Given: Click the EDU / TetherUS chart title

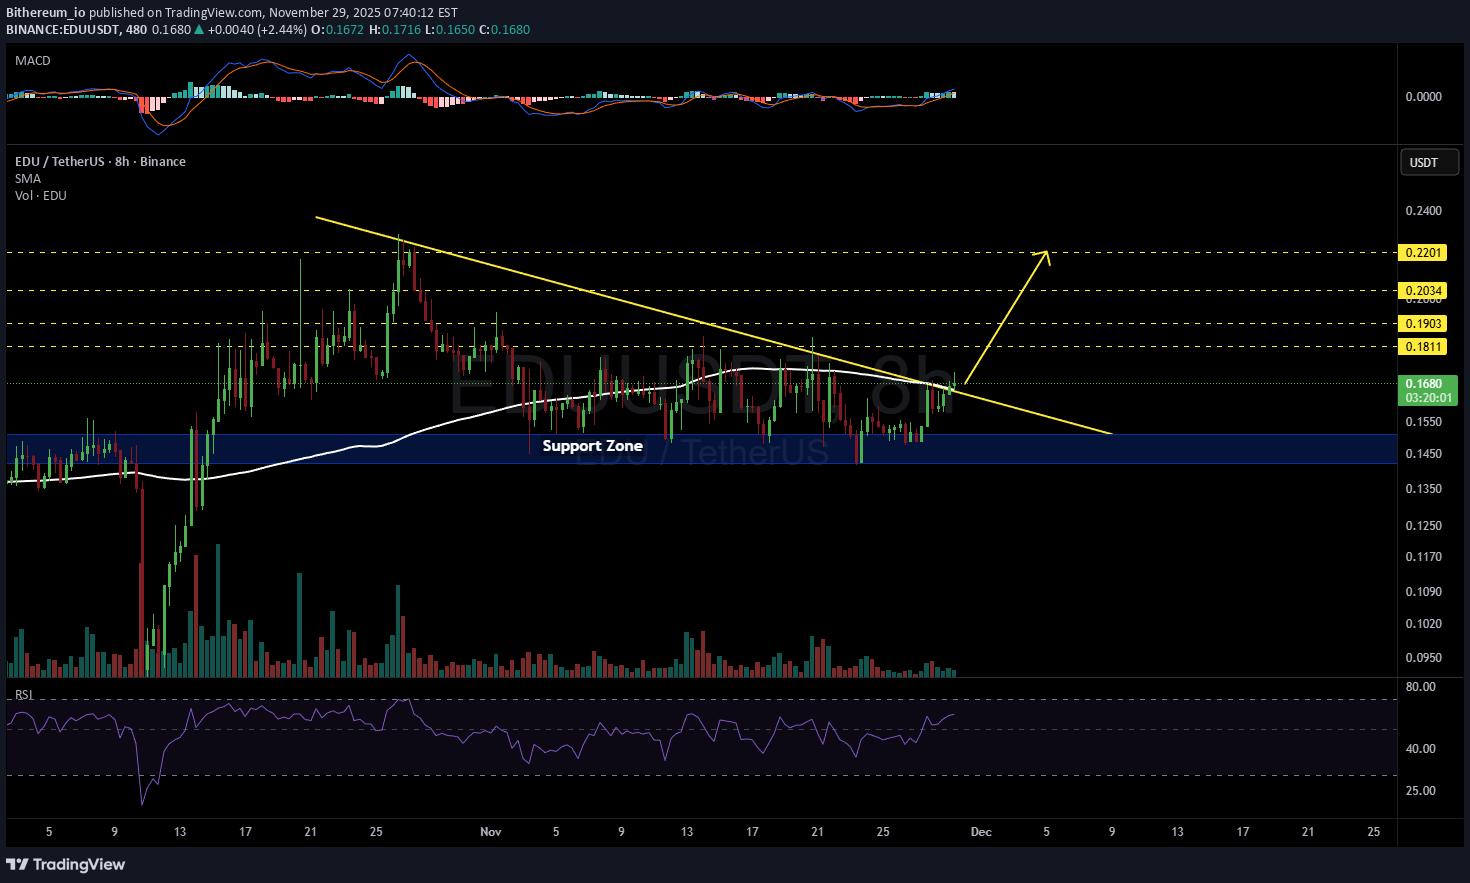Looking at the screenshot, I should (100, 162).
